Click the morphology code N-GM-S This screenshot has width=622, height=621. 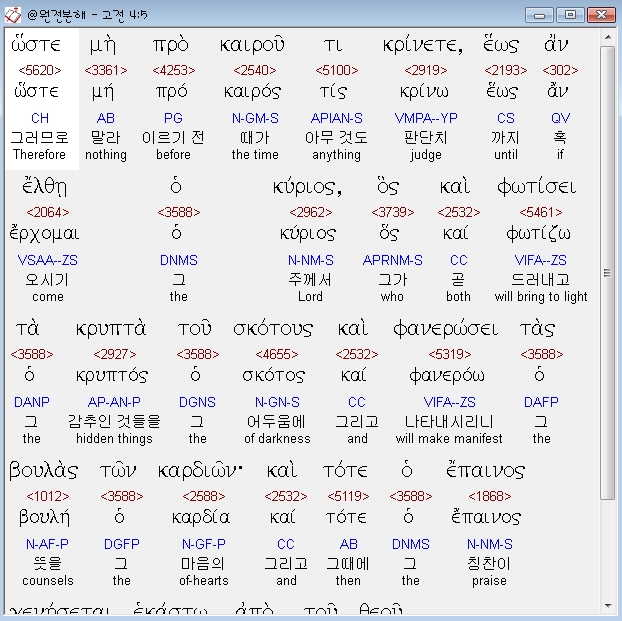click(255, 118)
